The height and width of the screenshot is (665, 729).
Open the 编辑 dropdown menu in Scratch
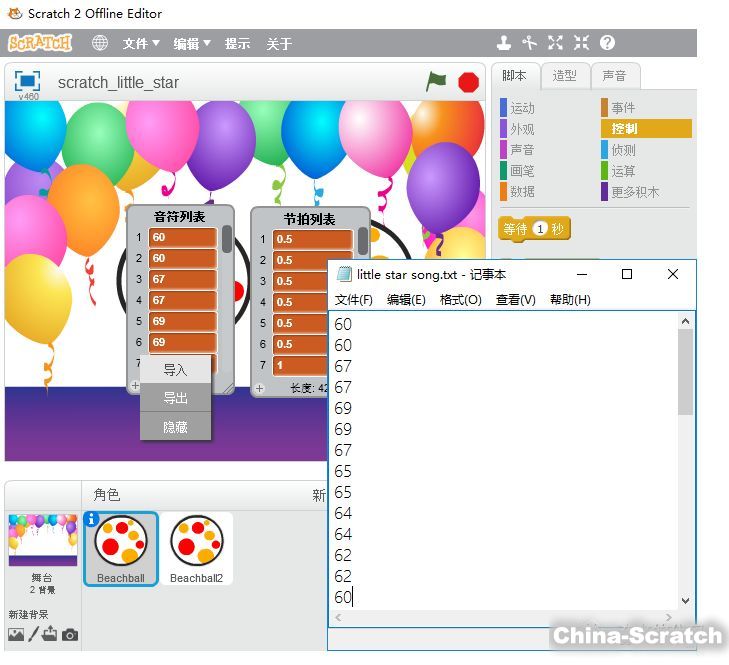[192, 43]
